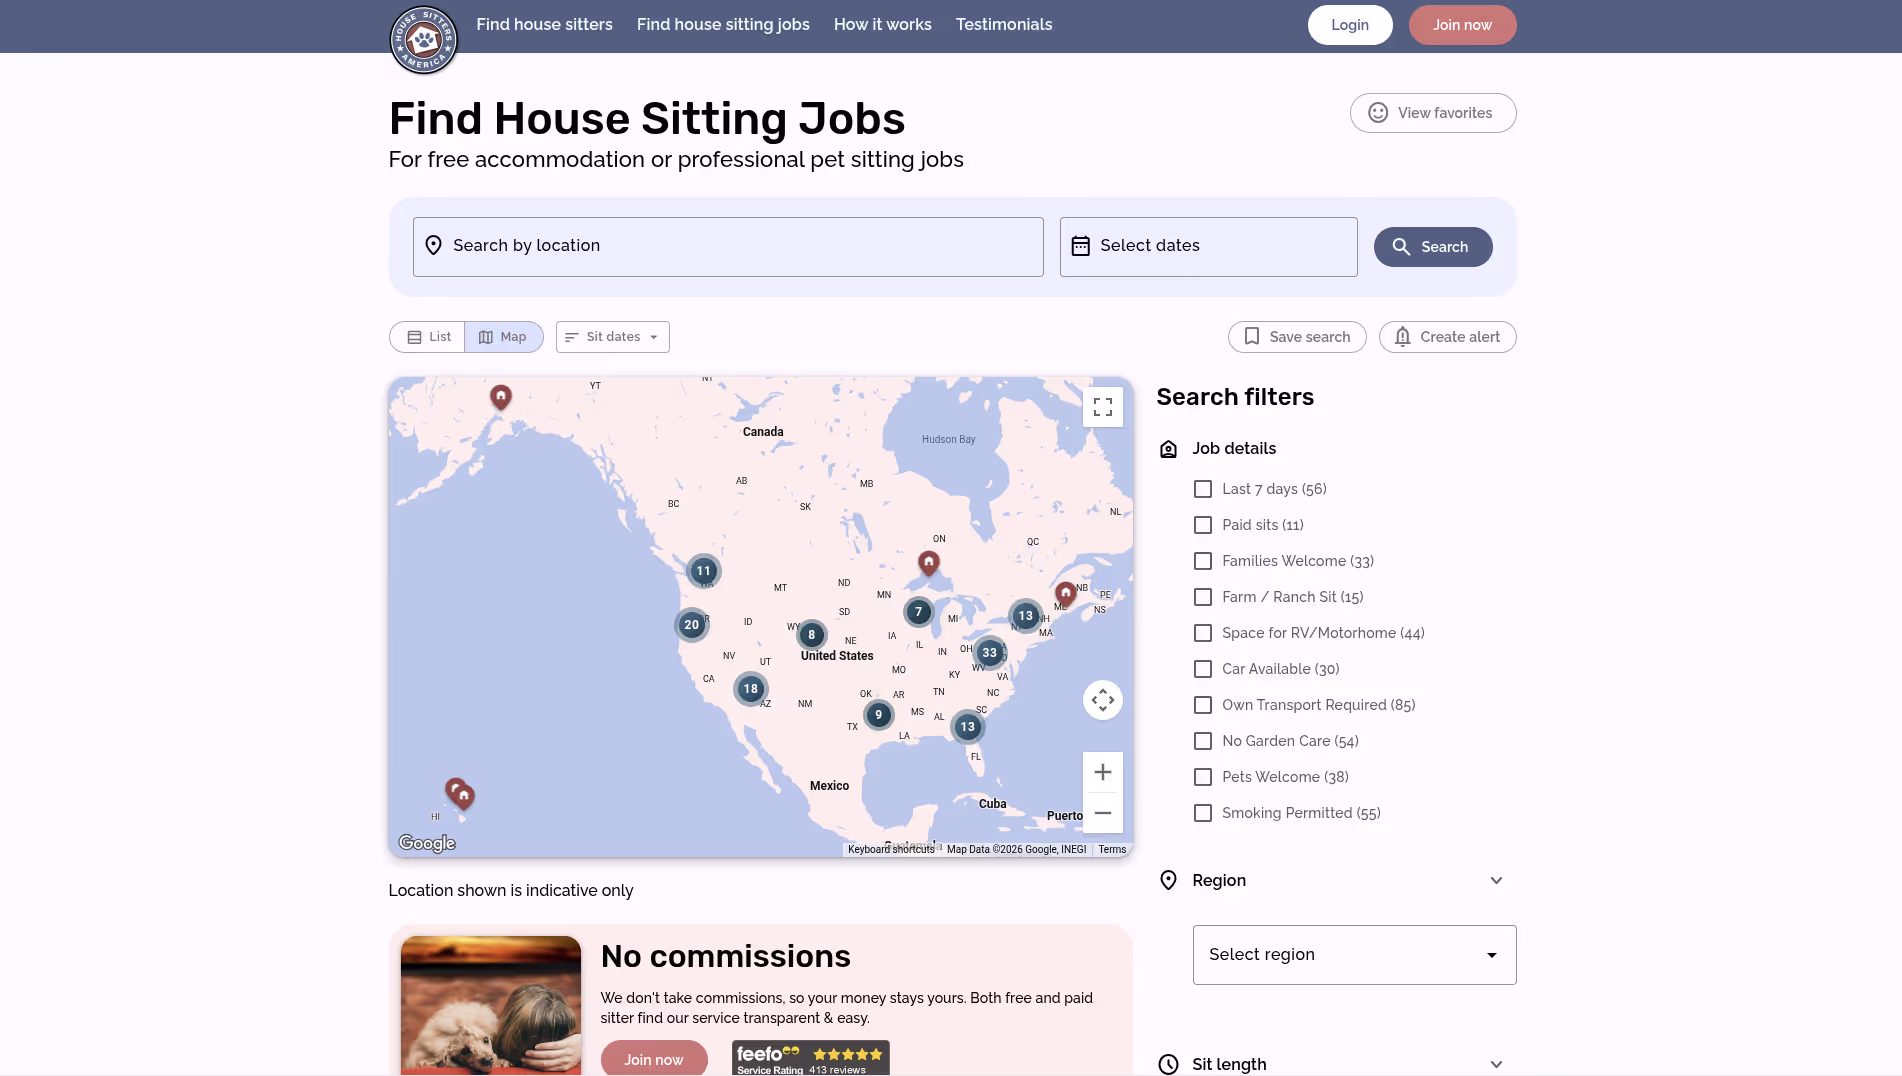Viewport: 1902px width, 1076px height.
Task: Zoom in on the map
Action: tap(1102, 772)
